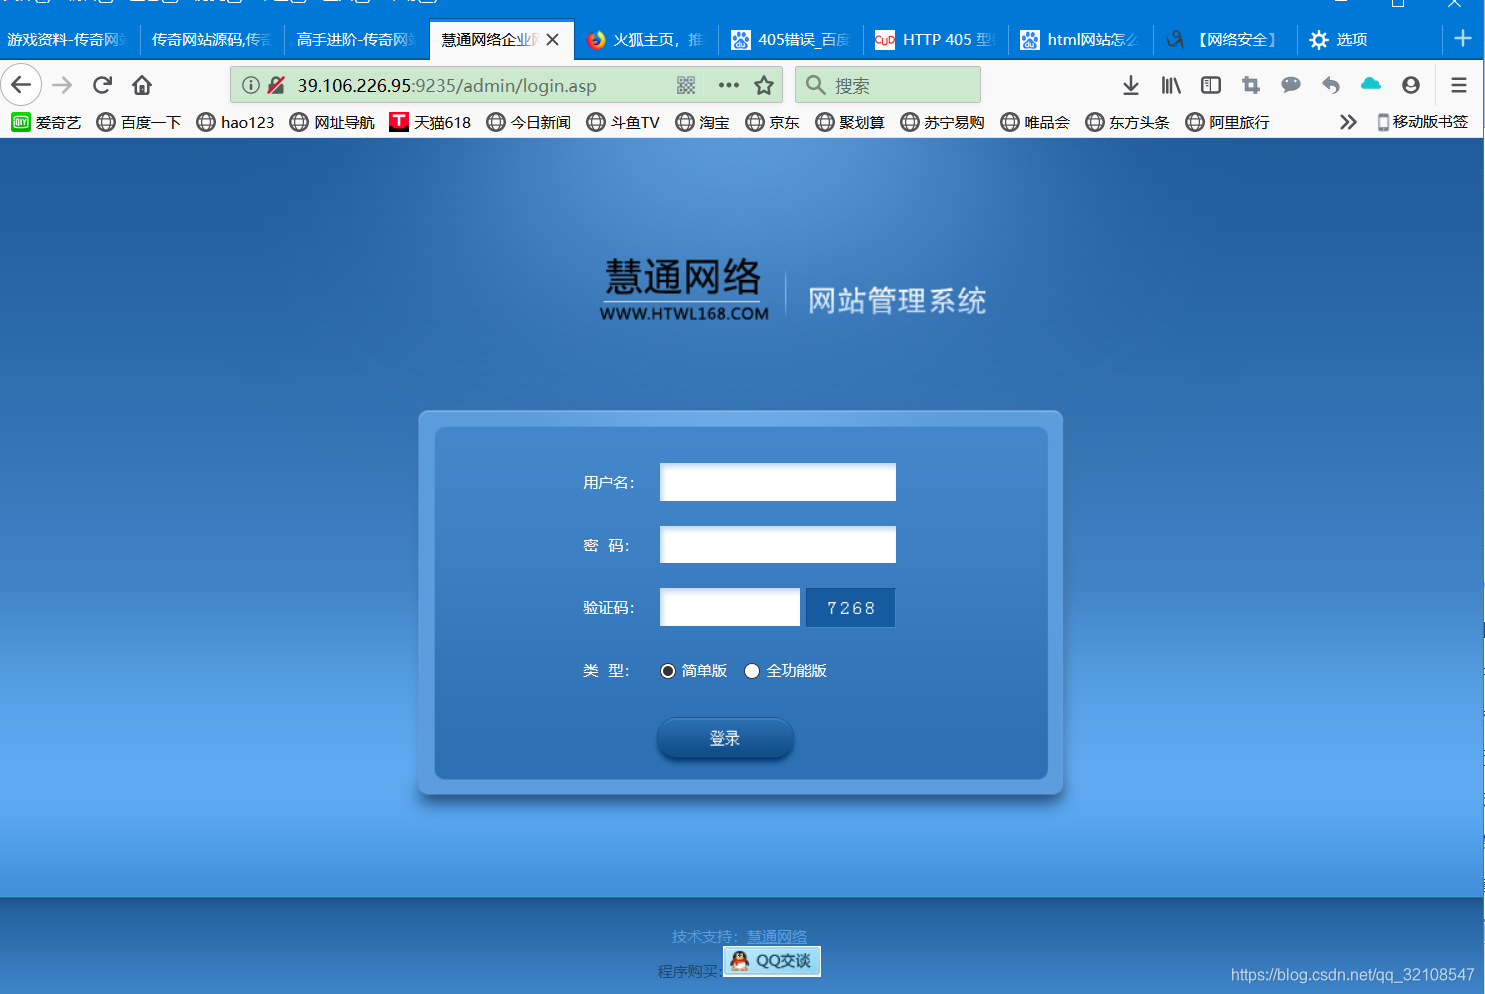
Task: Open 移动版书签 mobile bookmarks folder
Action: 1423,122
